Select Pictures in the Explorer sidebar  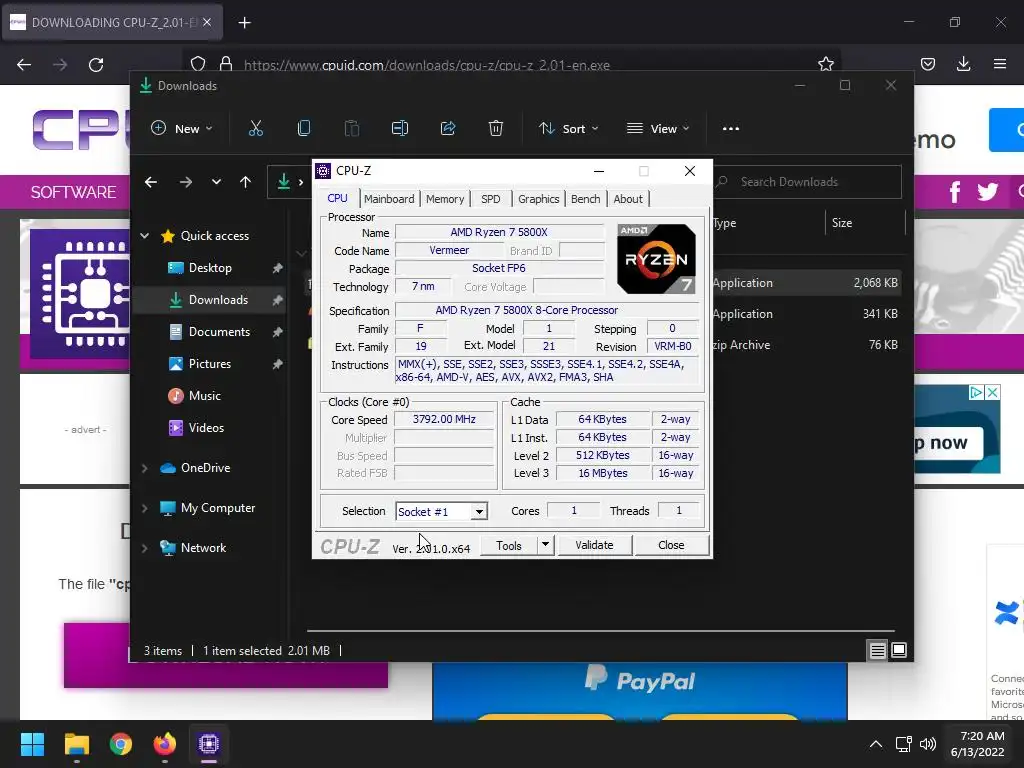tap(210, 364)
